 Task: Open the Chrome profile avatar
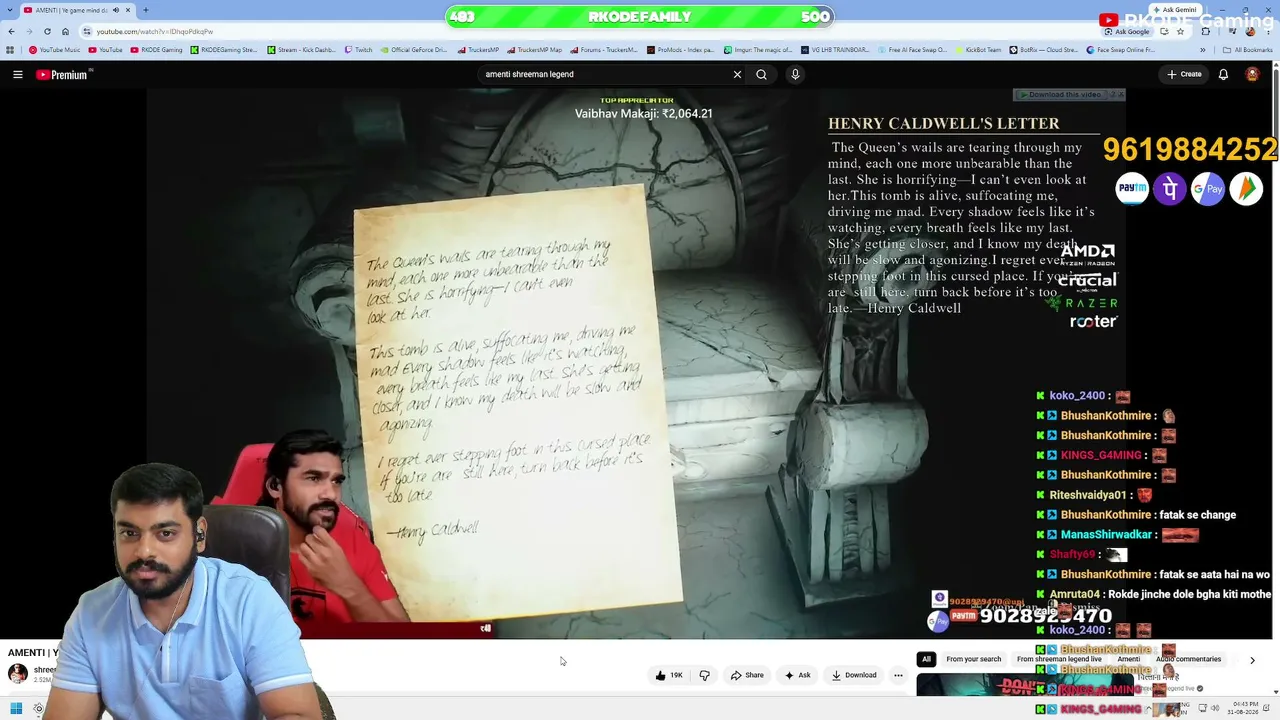pyautogui.click(x=1251, y=31)
